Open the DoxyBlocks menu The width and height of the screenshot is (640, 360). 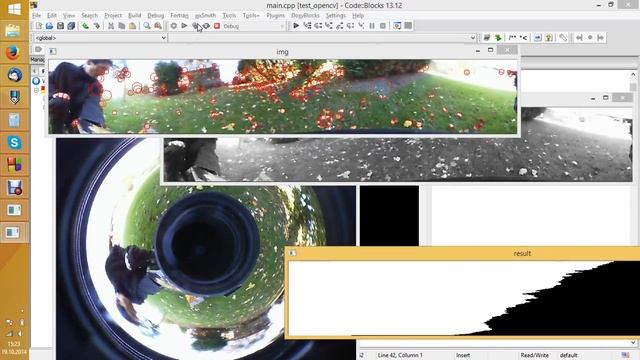point(305,16)
